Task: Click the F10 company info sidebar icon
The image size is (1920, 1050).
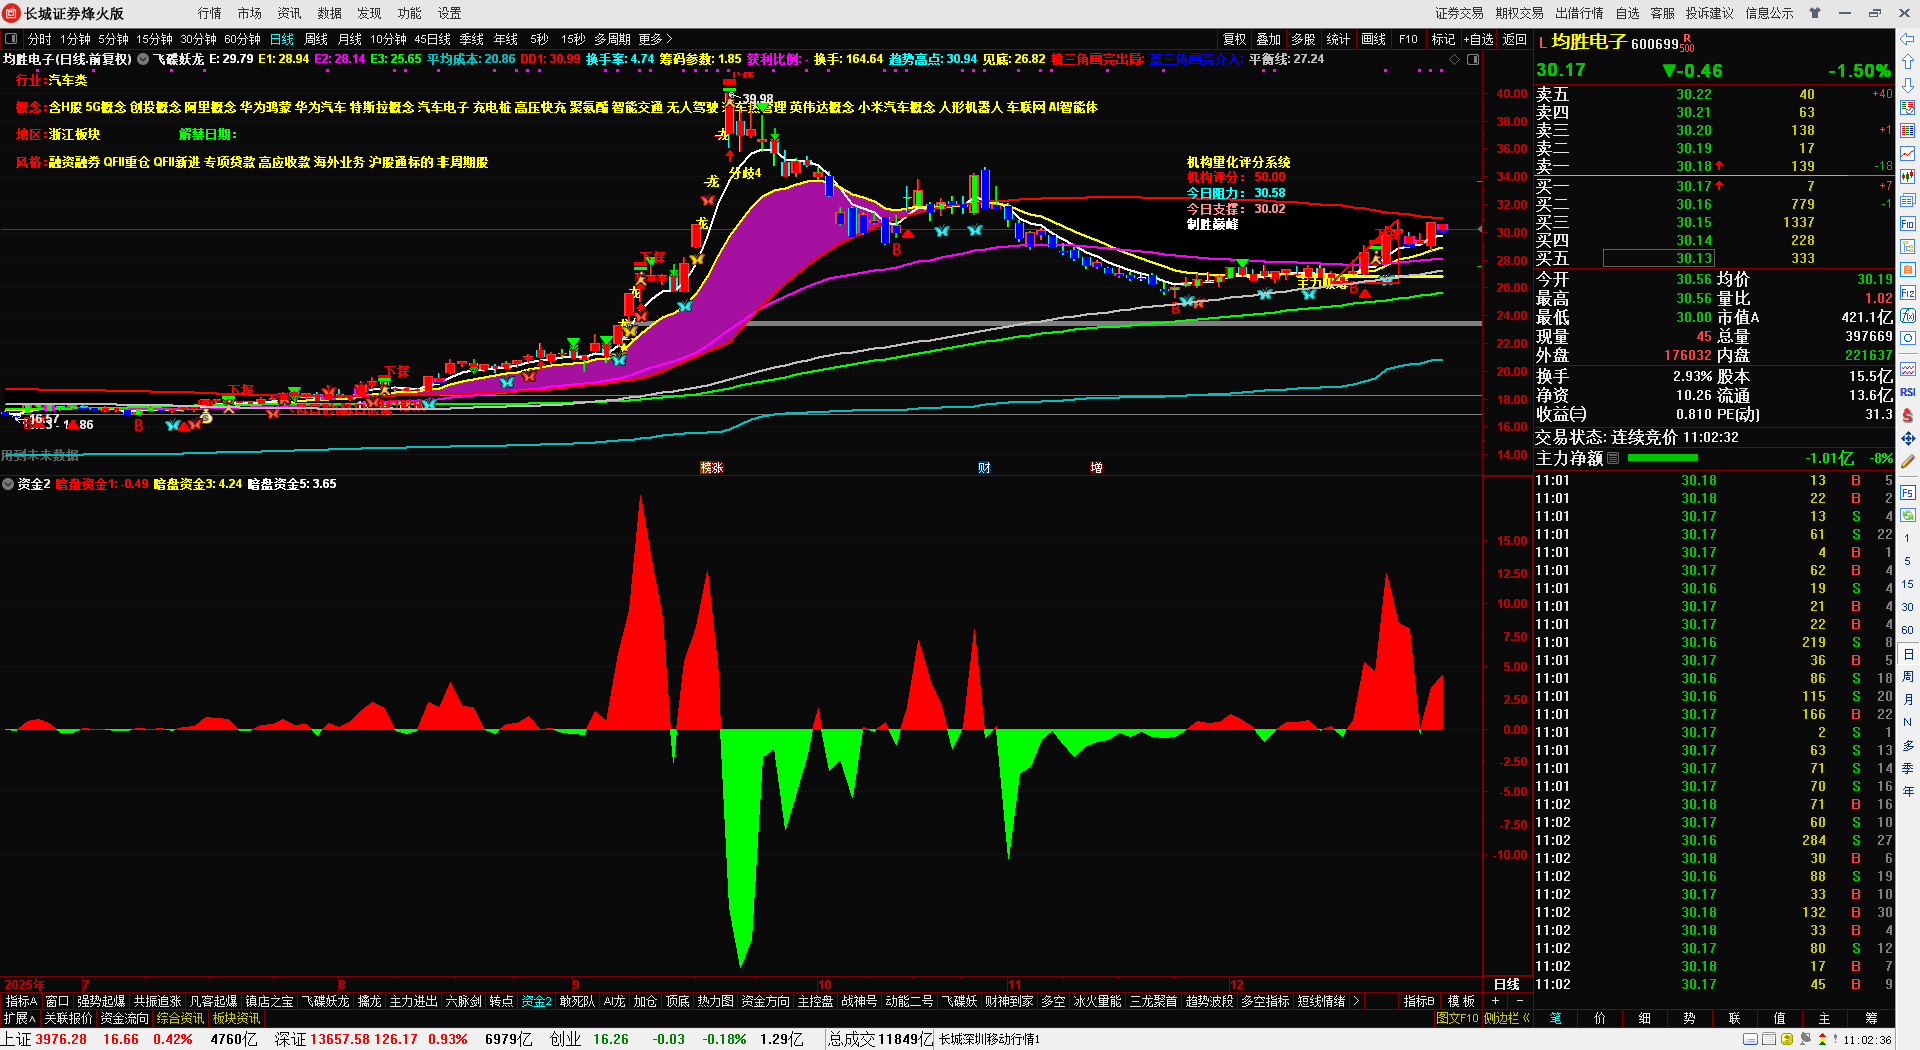Action: [1908, 224]
